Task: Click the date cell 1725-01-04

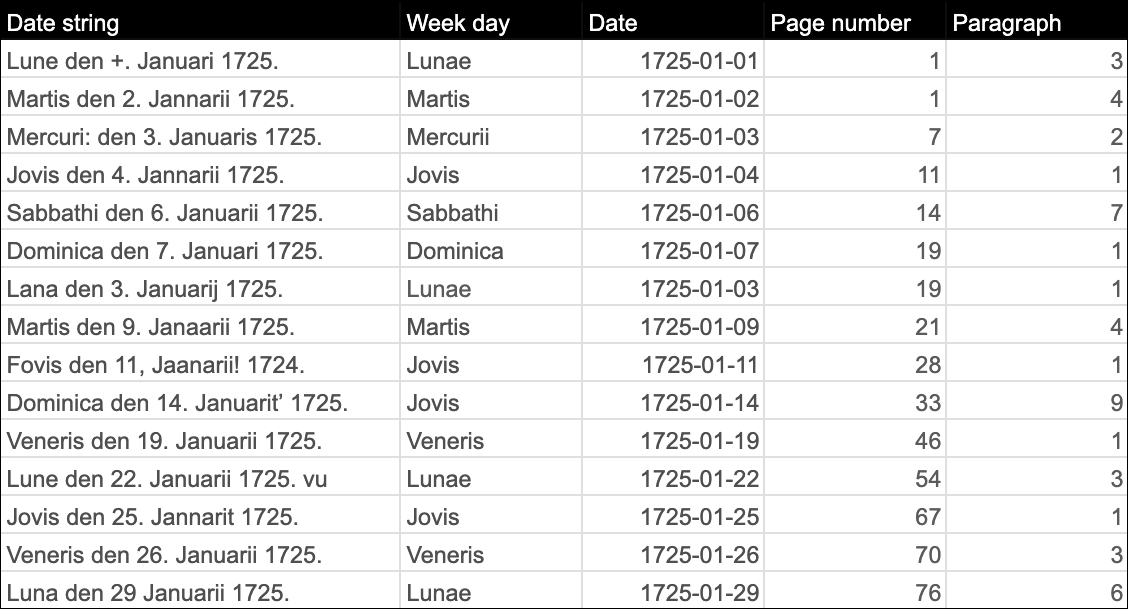Action: tap(673, 175)
